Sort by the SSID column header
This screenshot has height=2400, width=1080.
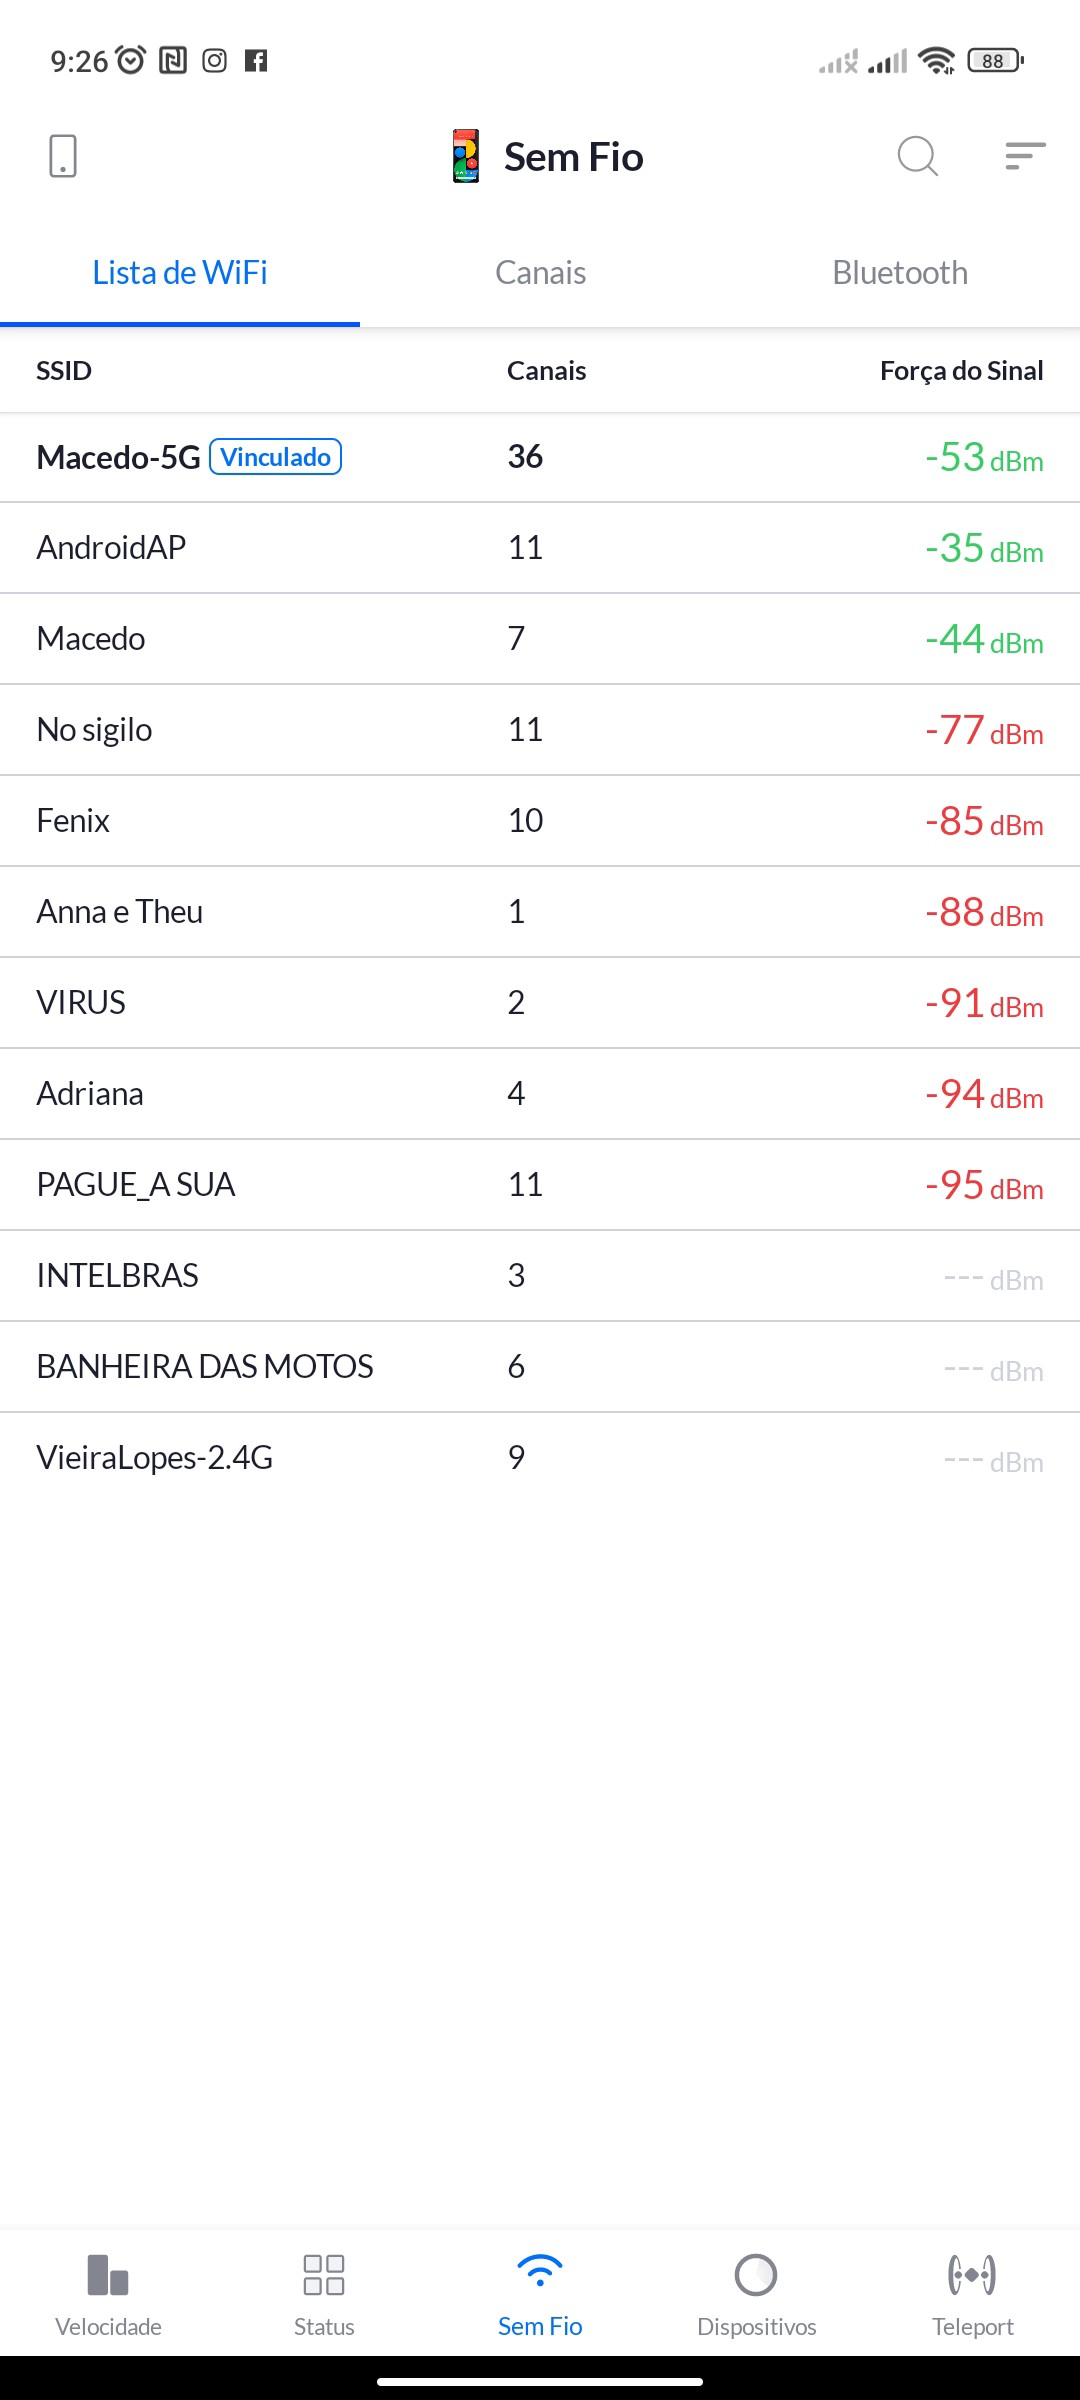[64, 371]
